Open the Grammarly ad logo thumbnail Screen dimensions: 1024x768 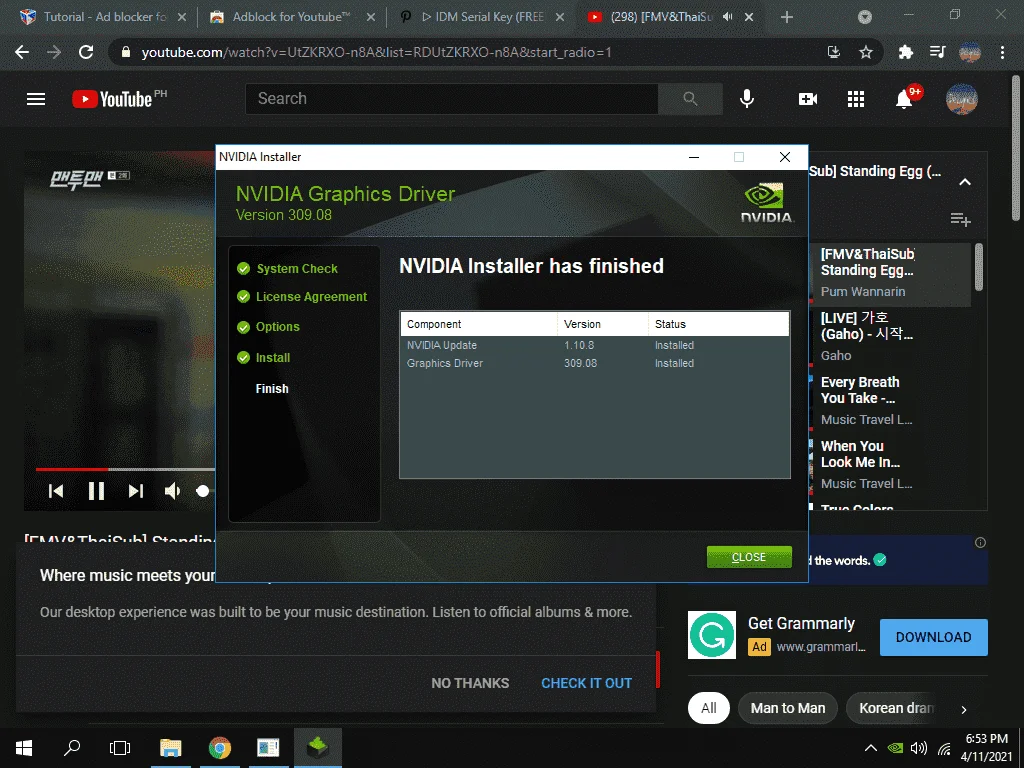pyautogui.click(x=712, y=635)
